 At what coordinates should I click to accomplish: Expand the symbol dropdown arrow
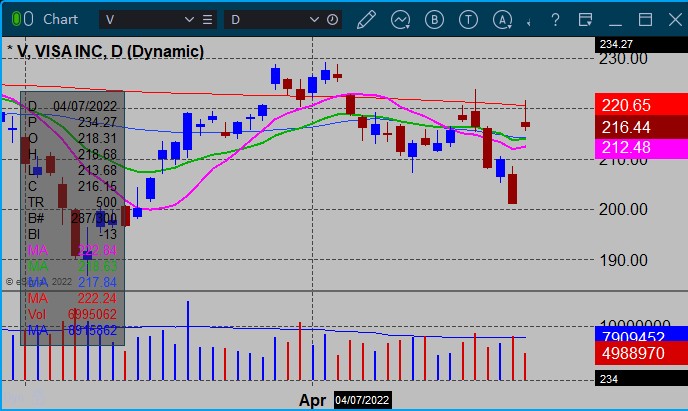[x=189, y=20]
